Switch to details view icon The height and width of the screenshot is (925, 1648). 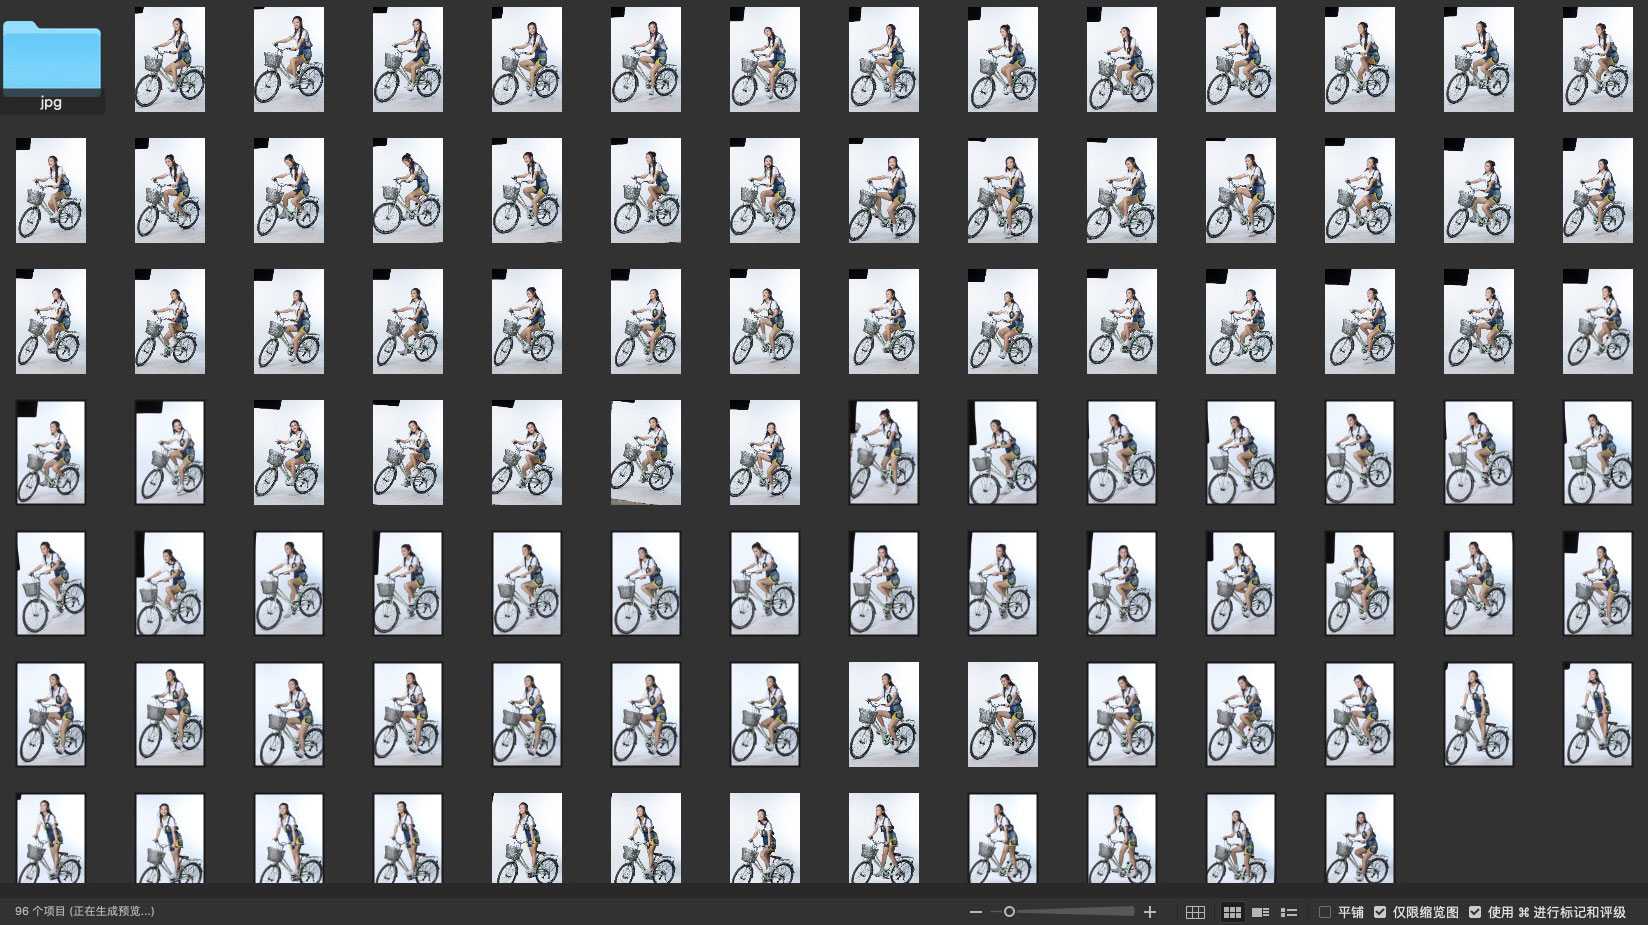pyautogui.click(x=1260, y=912)
